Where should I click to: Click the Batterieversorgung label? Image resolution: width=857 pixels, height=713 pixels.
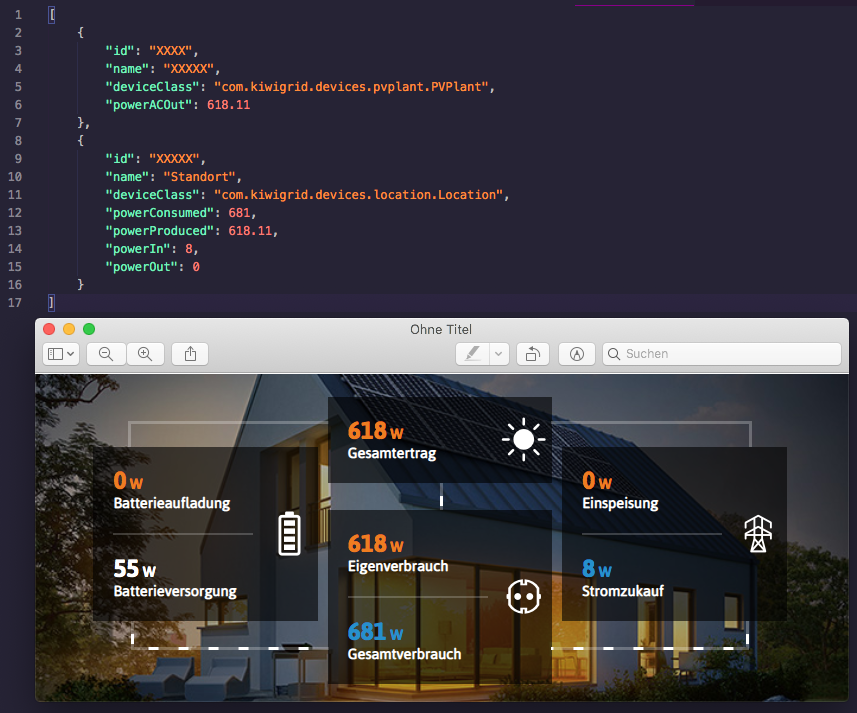[175, 591]
